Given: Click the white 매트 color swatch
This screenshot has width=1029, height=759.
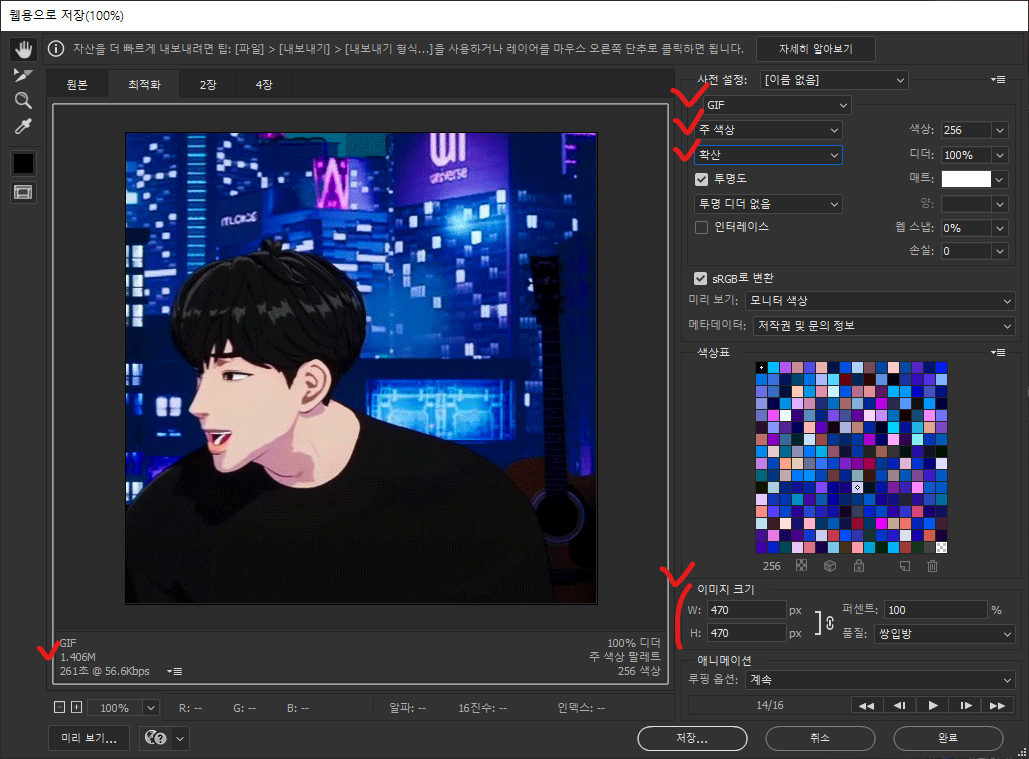Looking at the screenshot, I should (966, 179).
